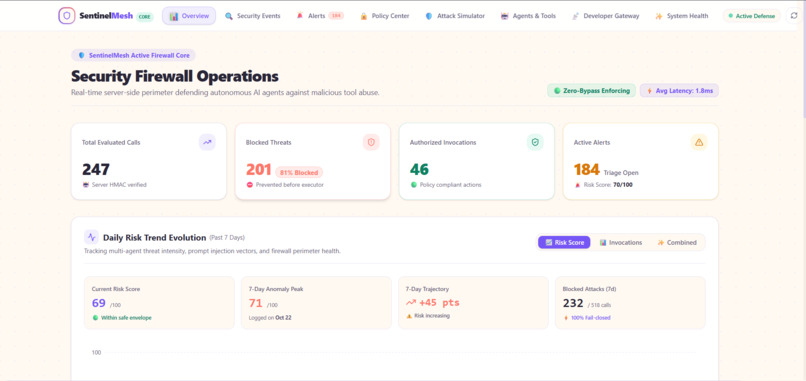
Task: Click the Total Evaluated Calls value 247
Action: point(96,169)
